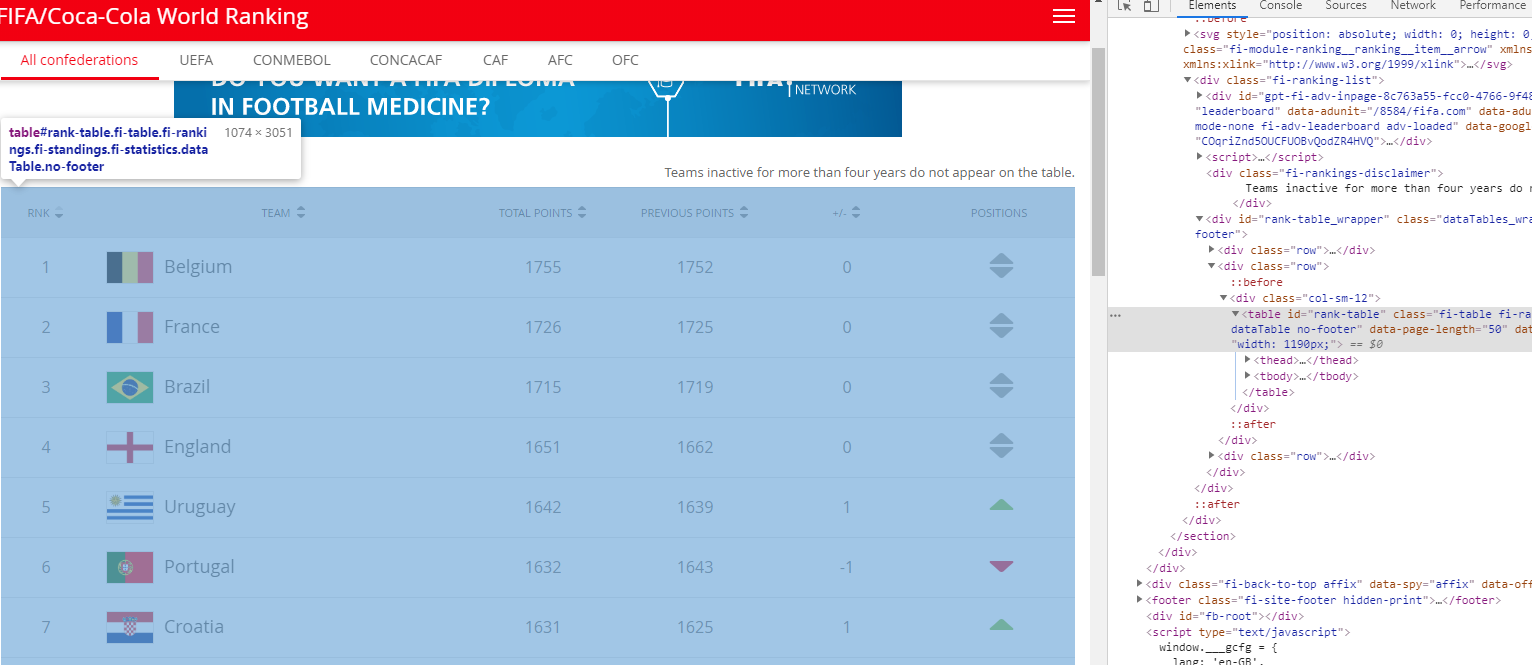Sort table by TEAM column
Screen dimensions: 1532x665
coord(283,213)
